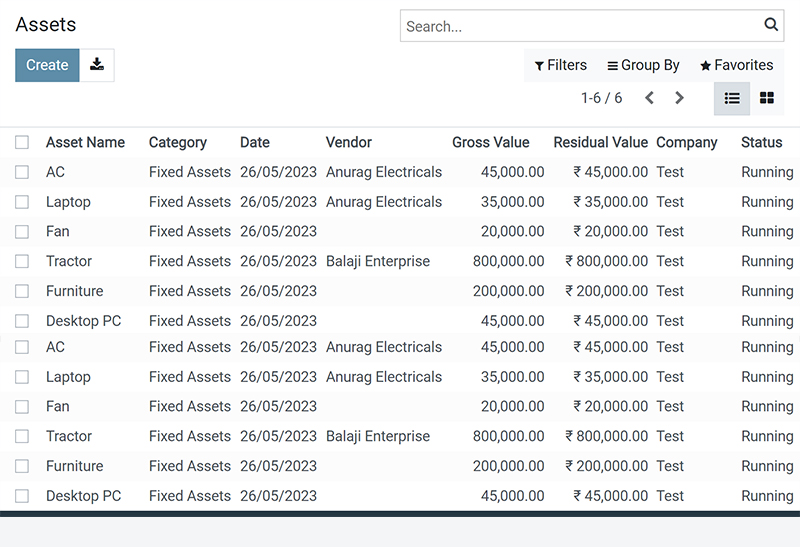Click the import records download icon
This screenshot has width=800, height=547.
(97, 65)
